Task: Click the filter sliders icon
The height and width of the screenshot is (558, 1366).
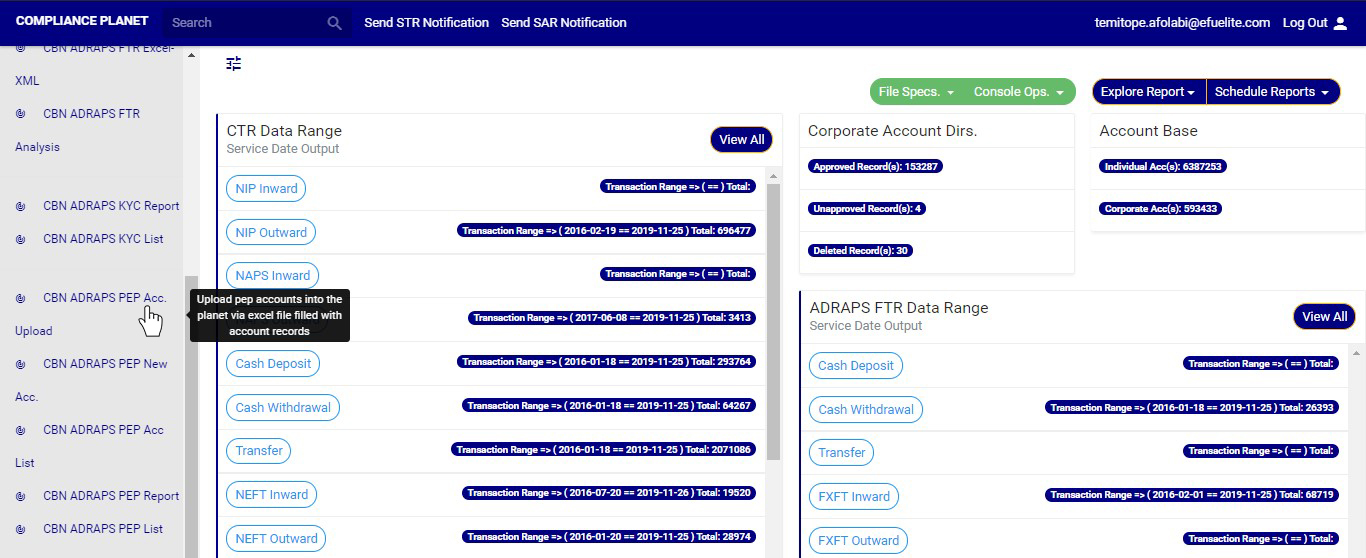Action: 234,64
